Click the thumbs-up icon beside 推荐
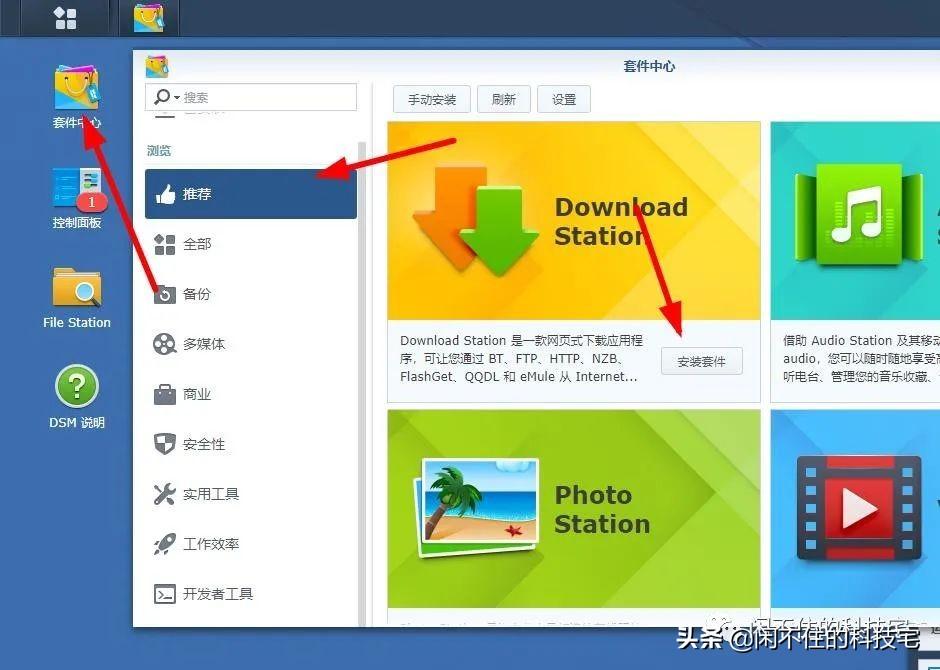 click(x=165, y=194)
